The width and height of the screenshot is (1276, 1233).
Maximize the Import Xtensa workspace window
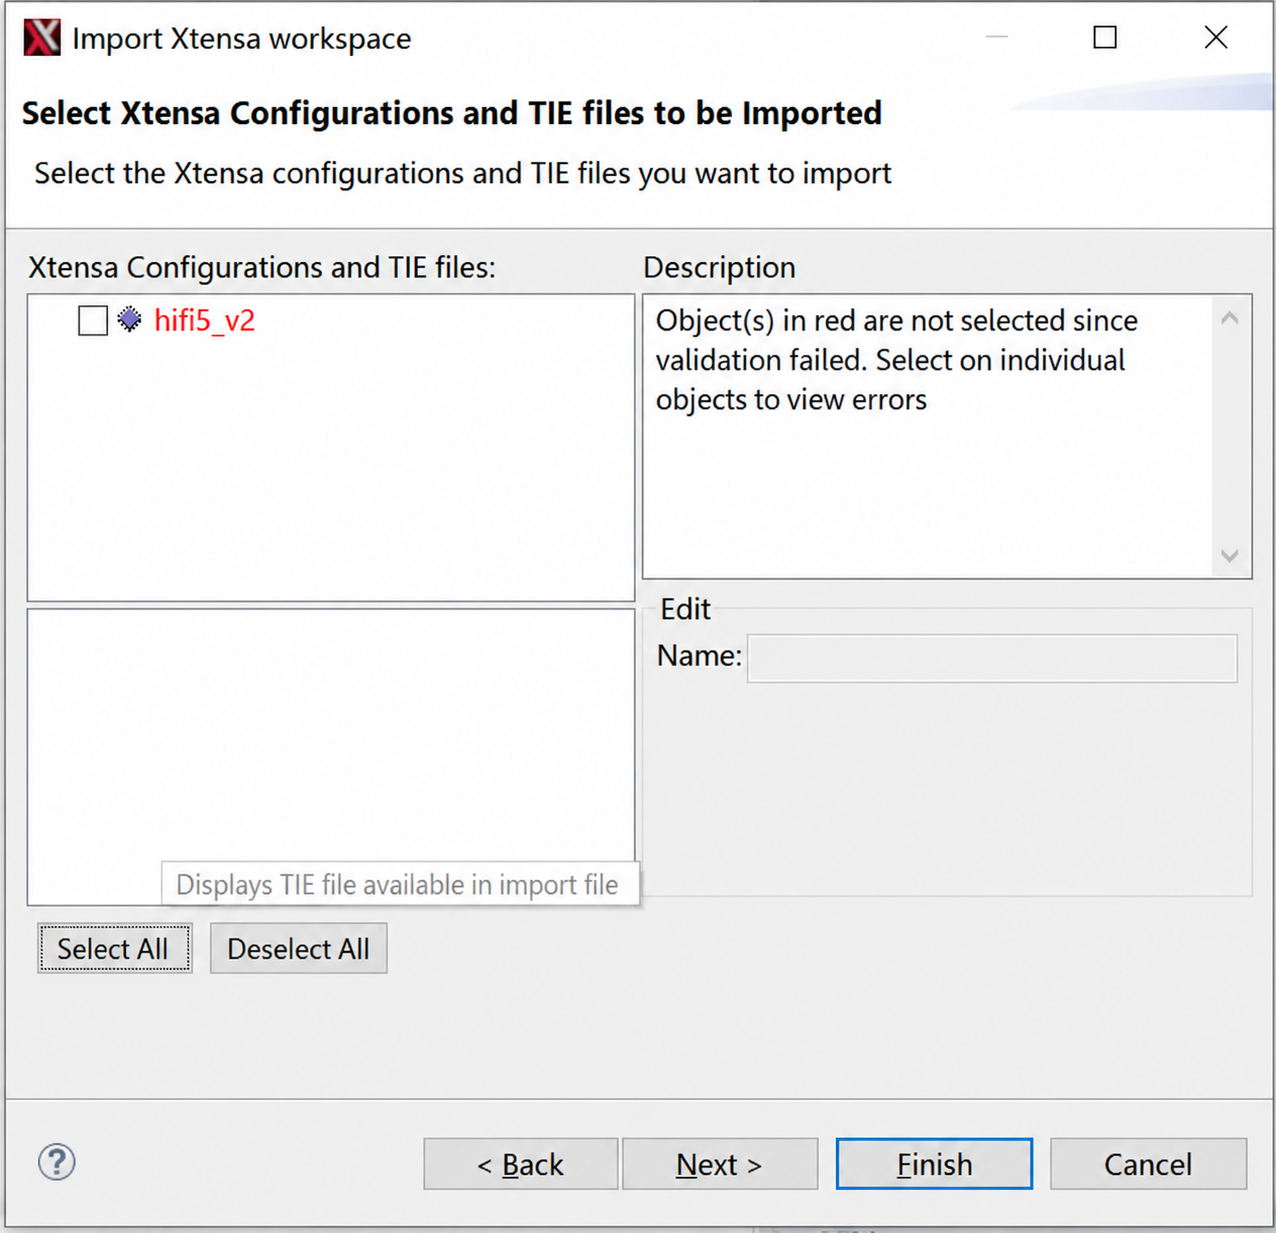[1105, 38]
